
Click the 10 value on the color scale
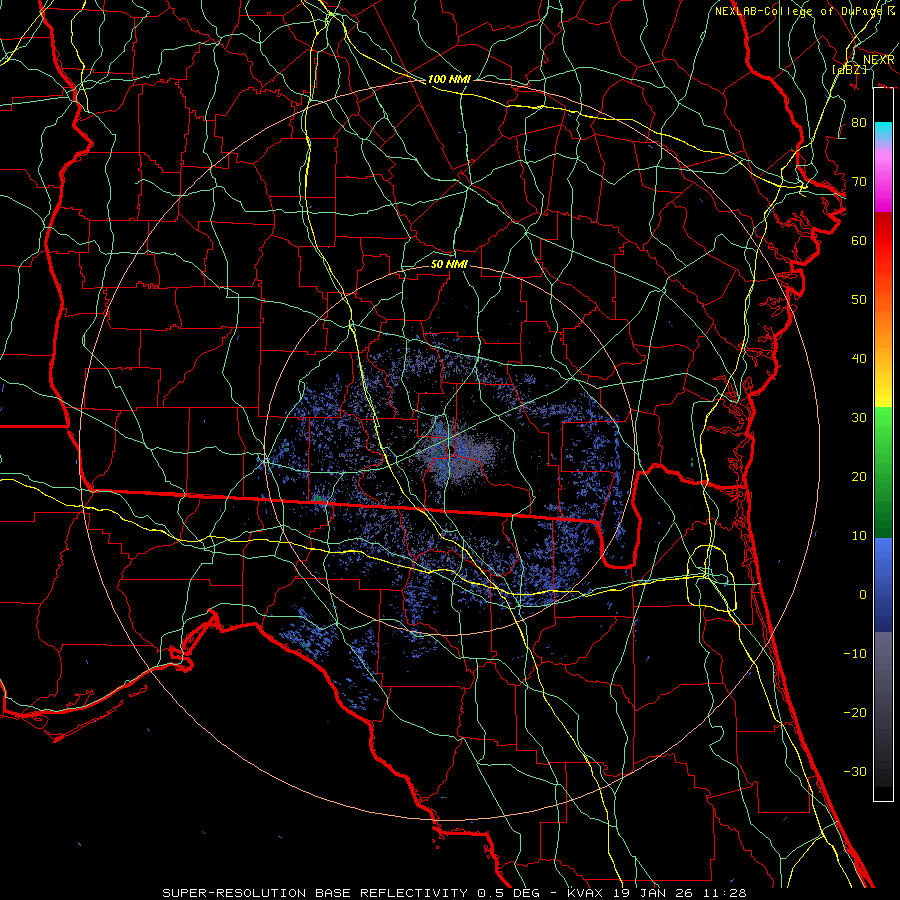859,536
